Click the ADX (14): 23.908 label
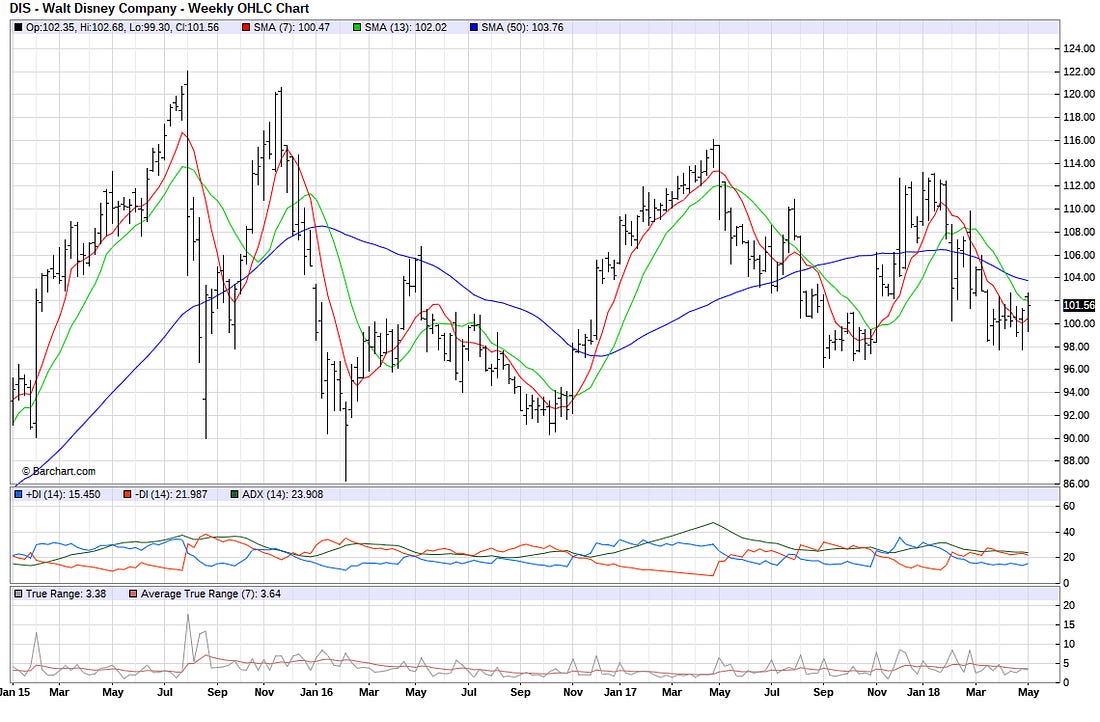 click(283, 495)
